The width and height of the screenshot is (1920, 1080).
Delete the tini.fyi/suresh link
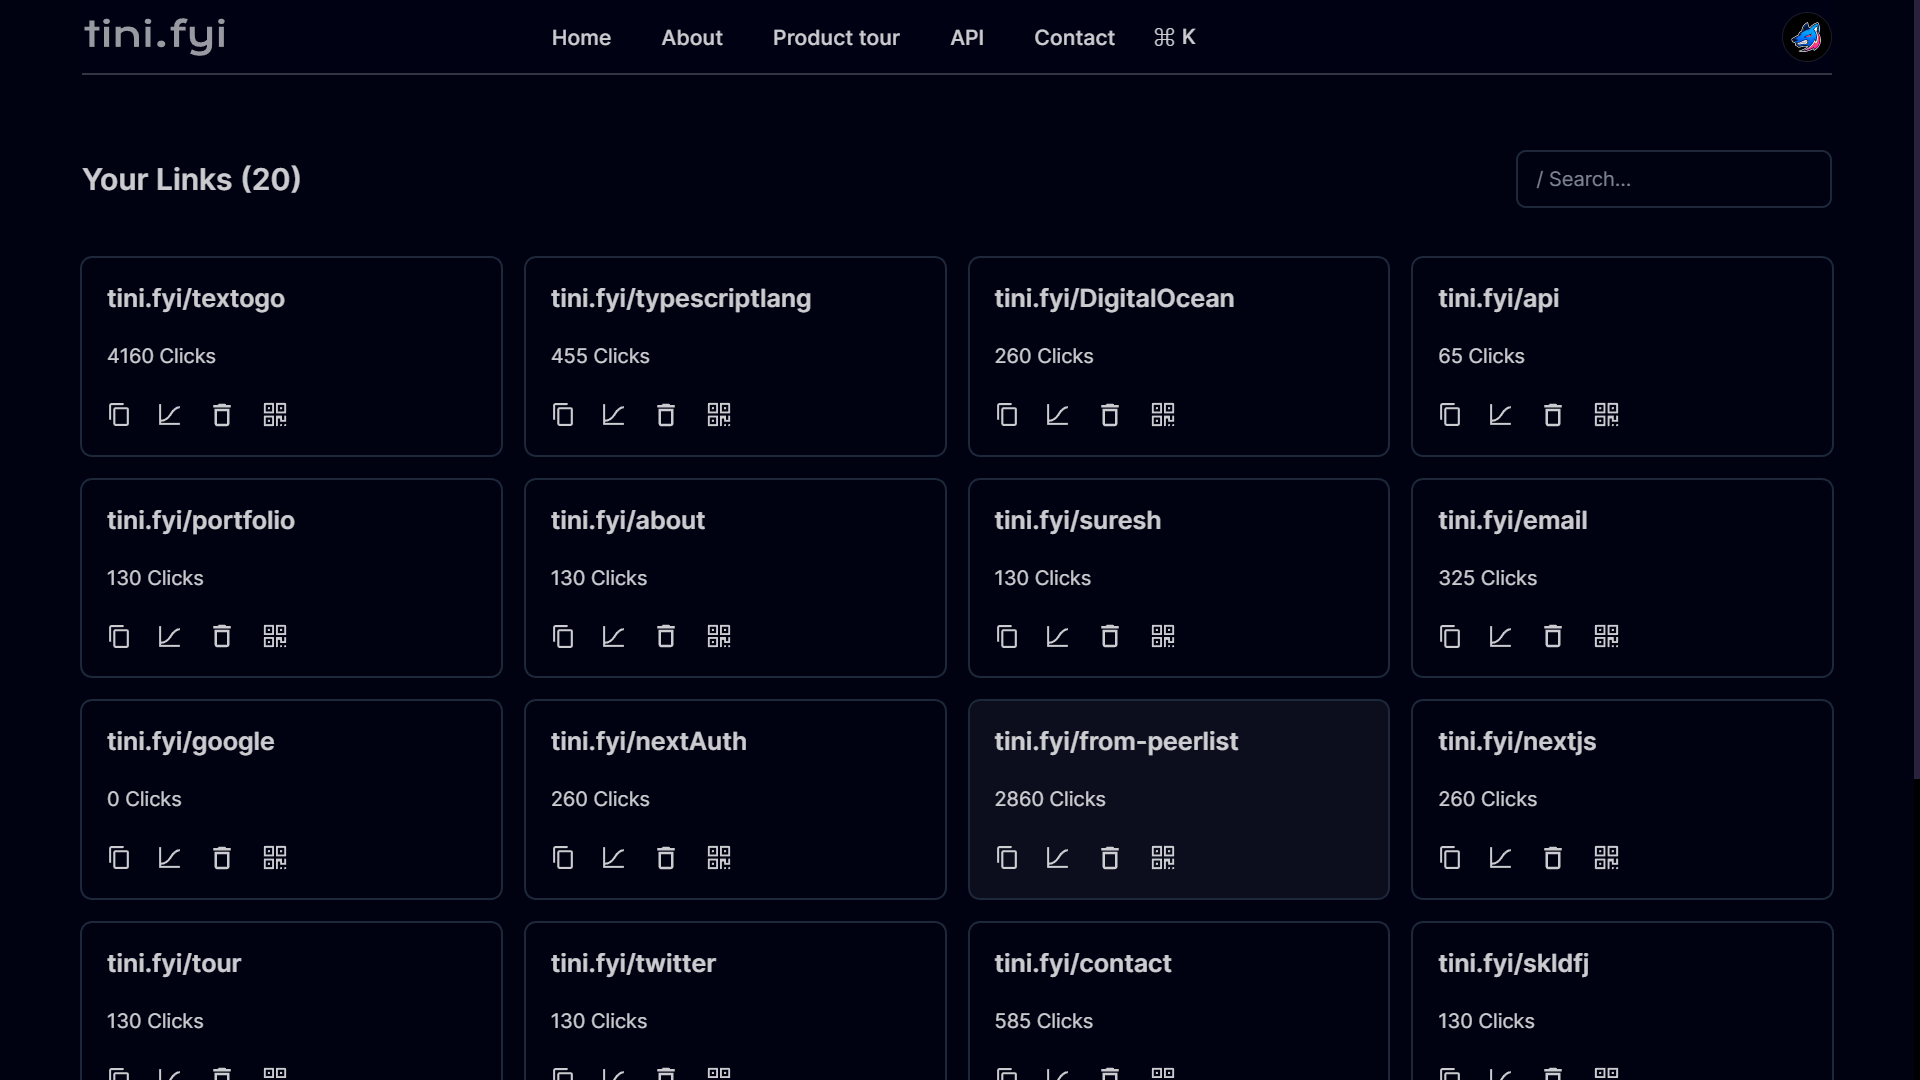pos(1110,637)
